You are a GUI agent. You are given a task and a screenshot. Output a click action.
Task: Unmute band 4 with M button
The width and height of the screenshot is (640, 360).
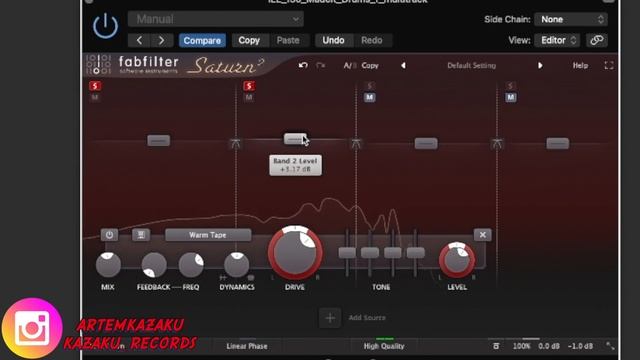tap(511, 97)
